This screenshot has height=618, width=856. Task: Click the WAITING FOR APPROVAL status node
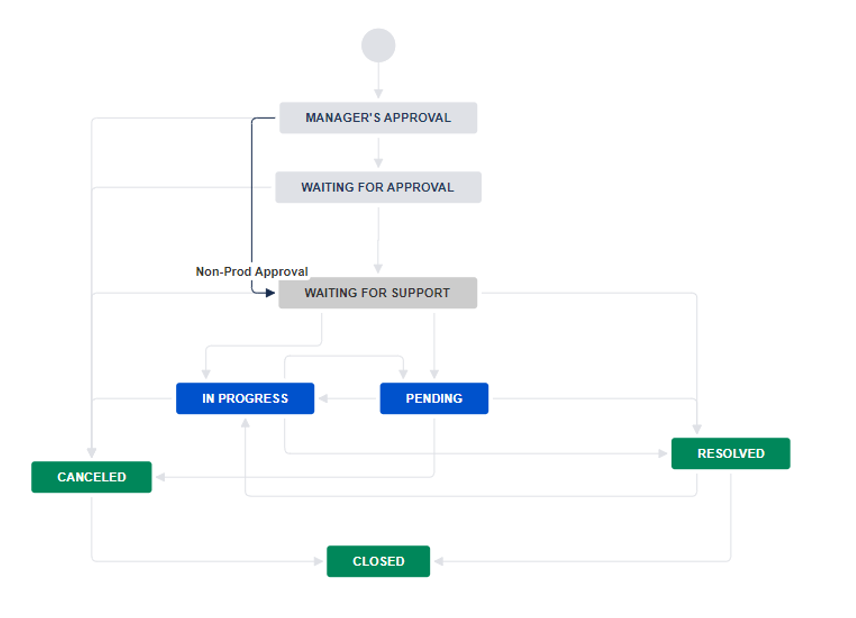378,187
